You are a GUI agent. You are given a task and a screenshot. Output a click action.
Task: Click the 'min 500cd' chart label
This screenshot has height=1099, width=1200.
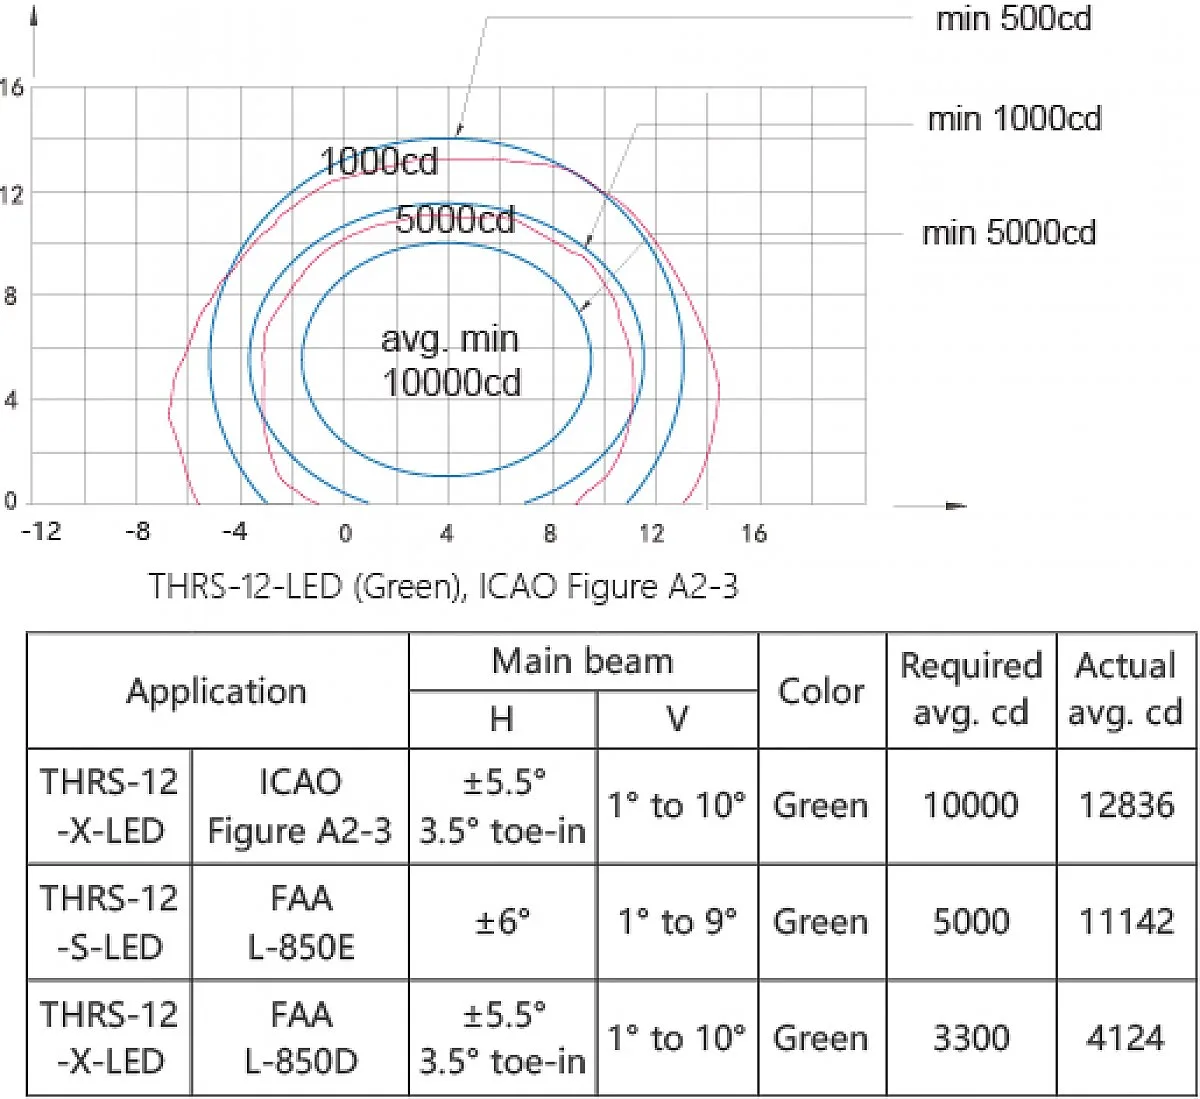tap(1013, 19)
